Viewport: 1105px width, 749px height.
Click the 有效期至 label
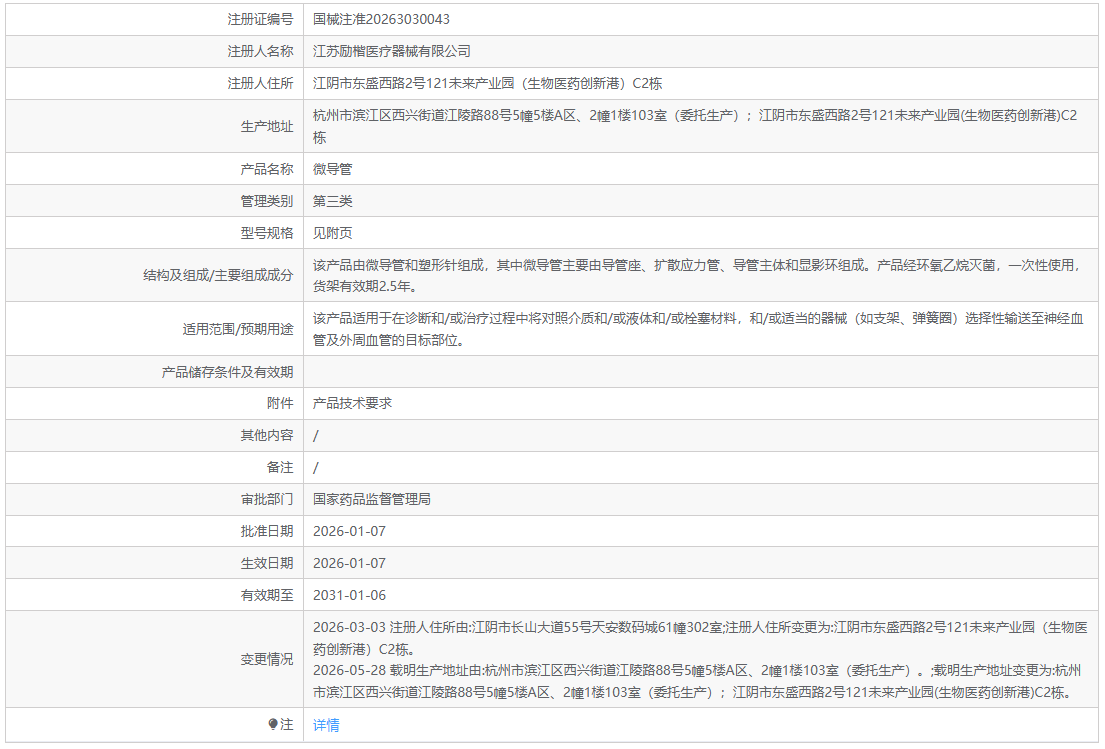[266, 595]
